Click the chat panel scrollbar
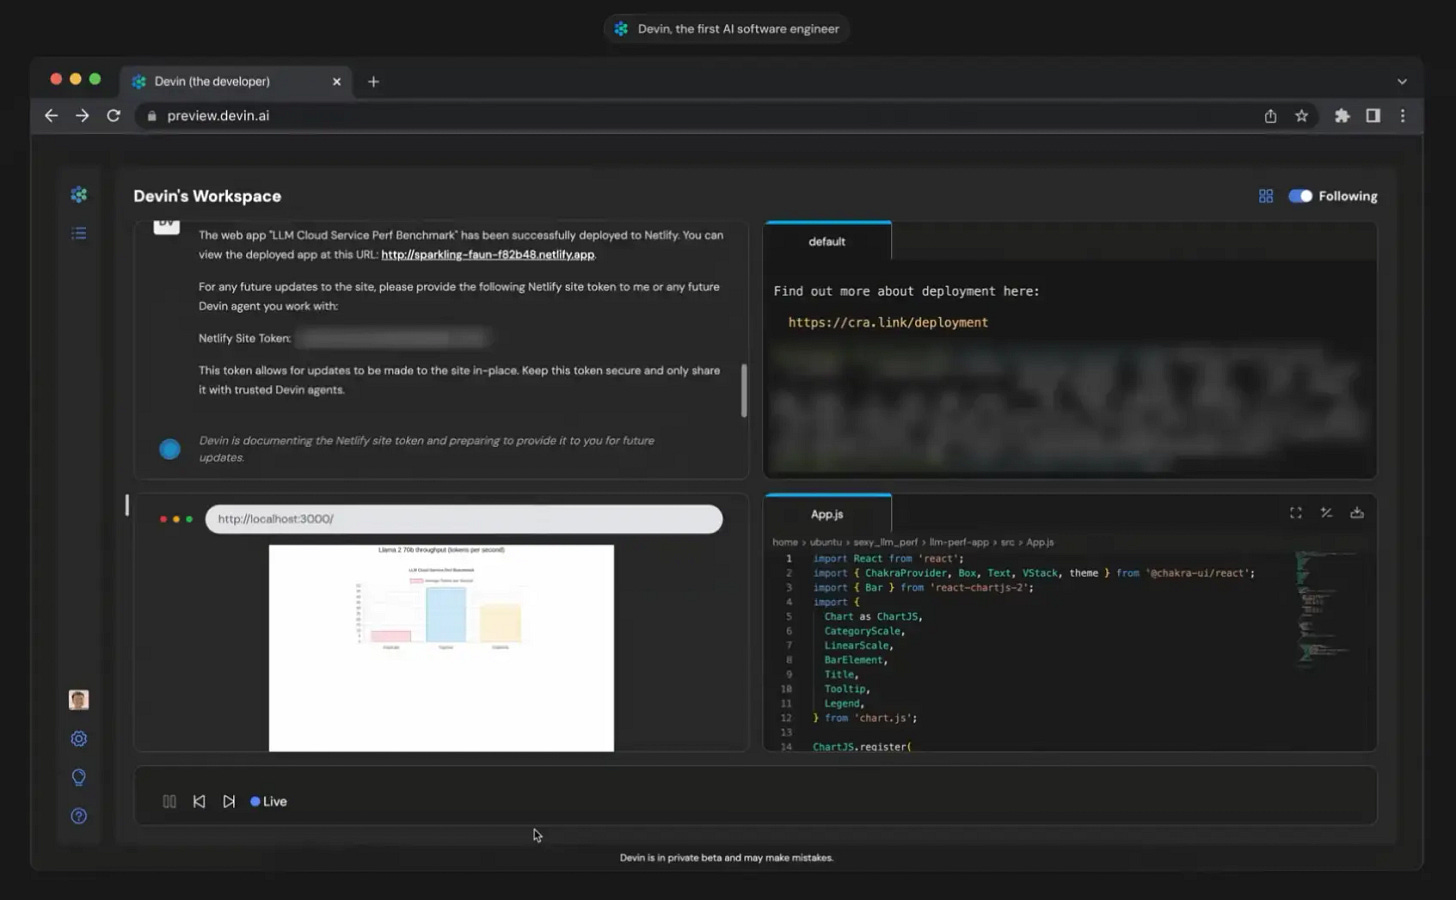This screenshot has width=1456, height=900. [x=744, y=390]
